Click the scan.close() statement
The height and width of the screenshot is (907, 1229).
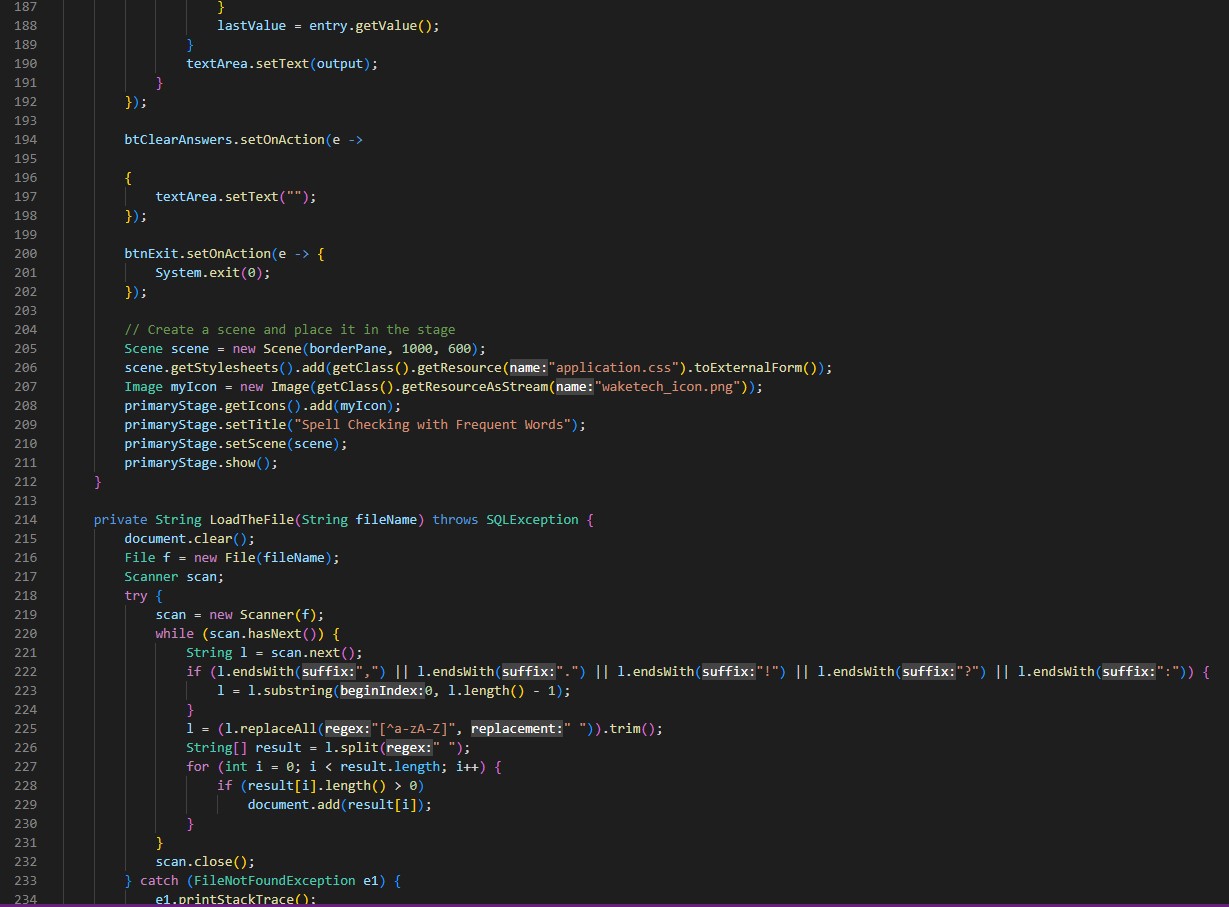click(205, 862)
